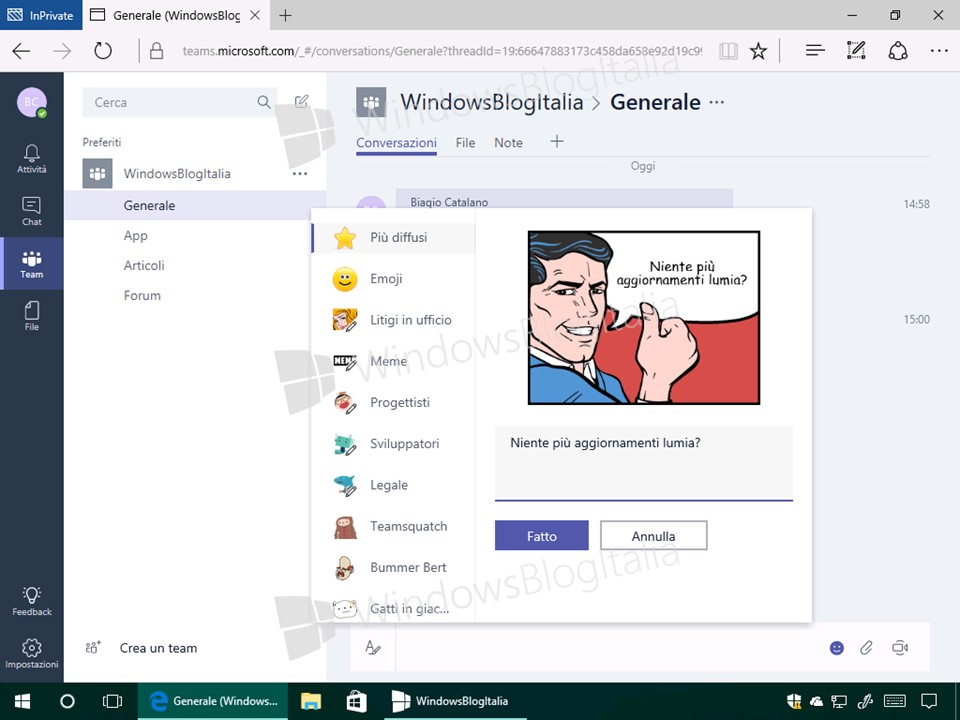960x720 pixels.
Task: Open the Attività notifications bell
Action: [32, 159]
